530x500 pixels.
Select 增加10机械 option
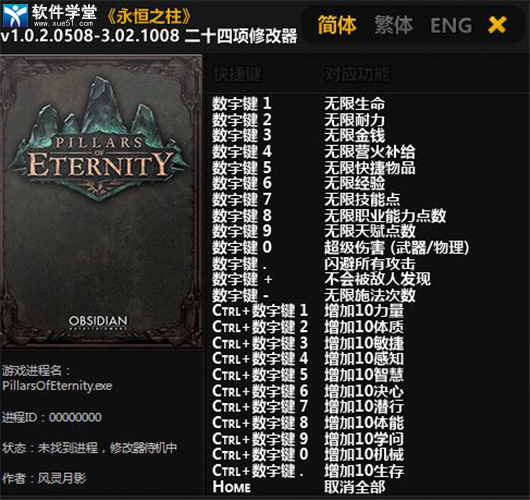[x=364, y=454]
